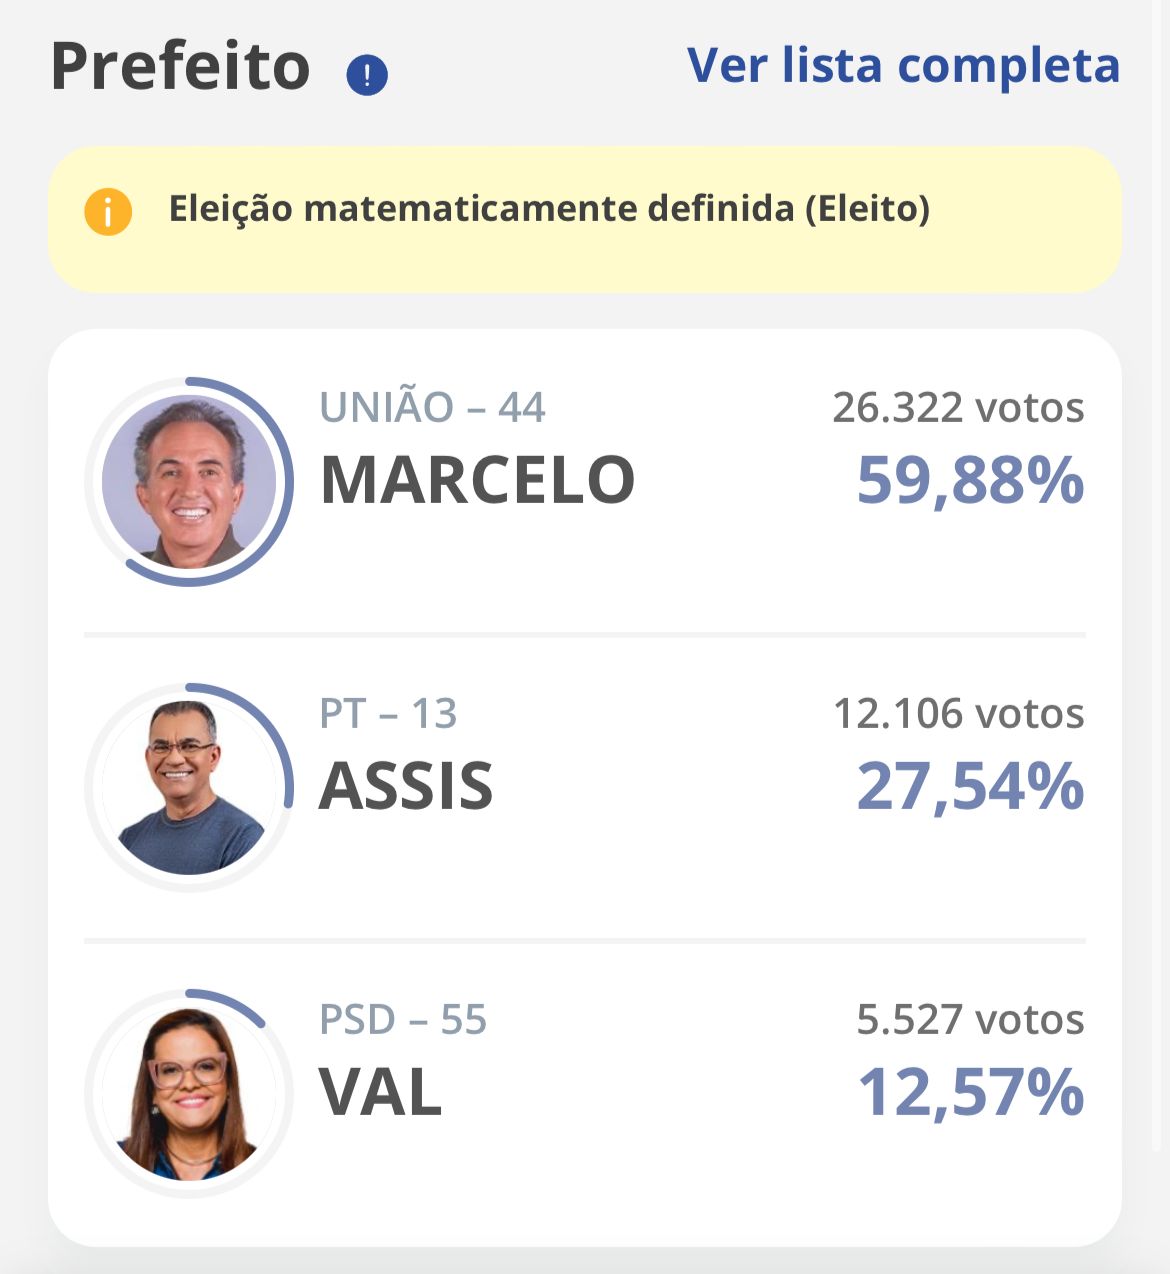Click the Val candidate photo
Screen dimensions: 1170x1274
coord(189,1093)
